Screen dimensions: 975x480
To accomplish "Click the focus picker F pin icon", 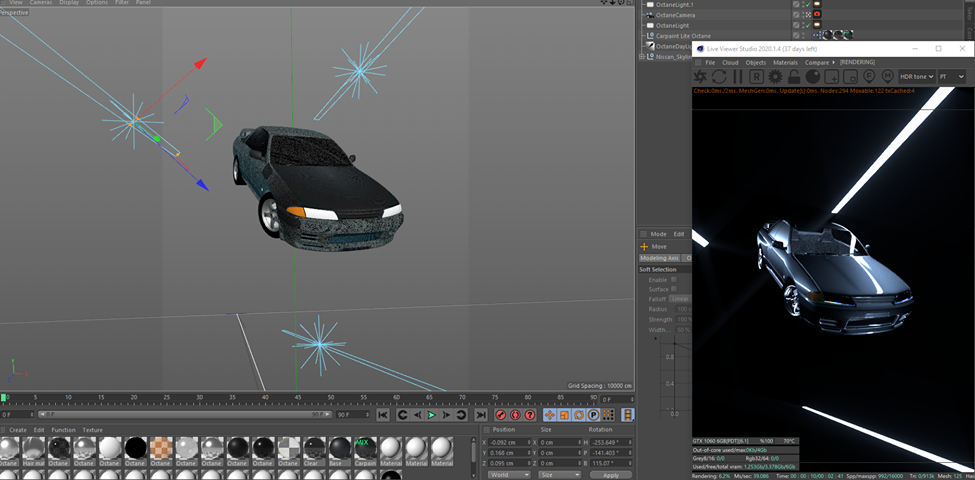I will (869, 76).
